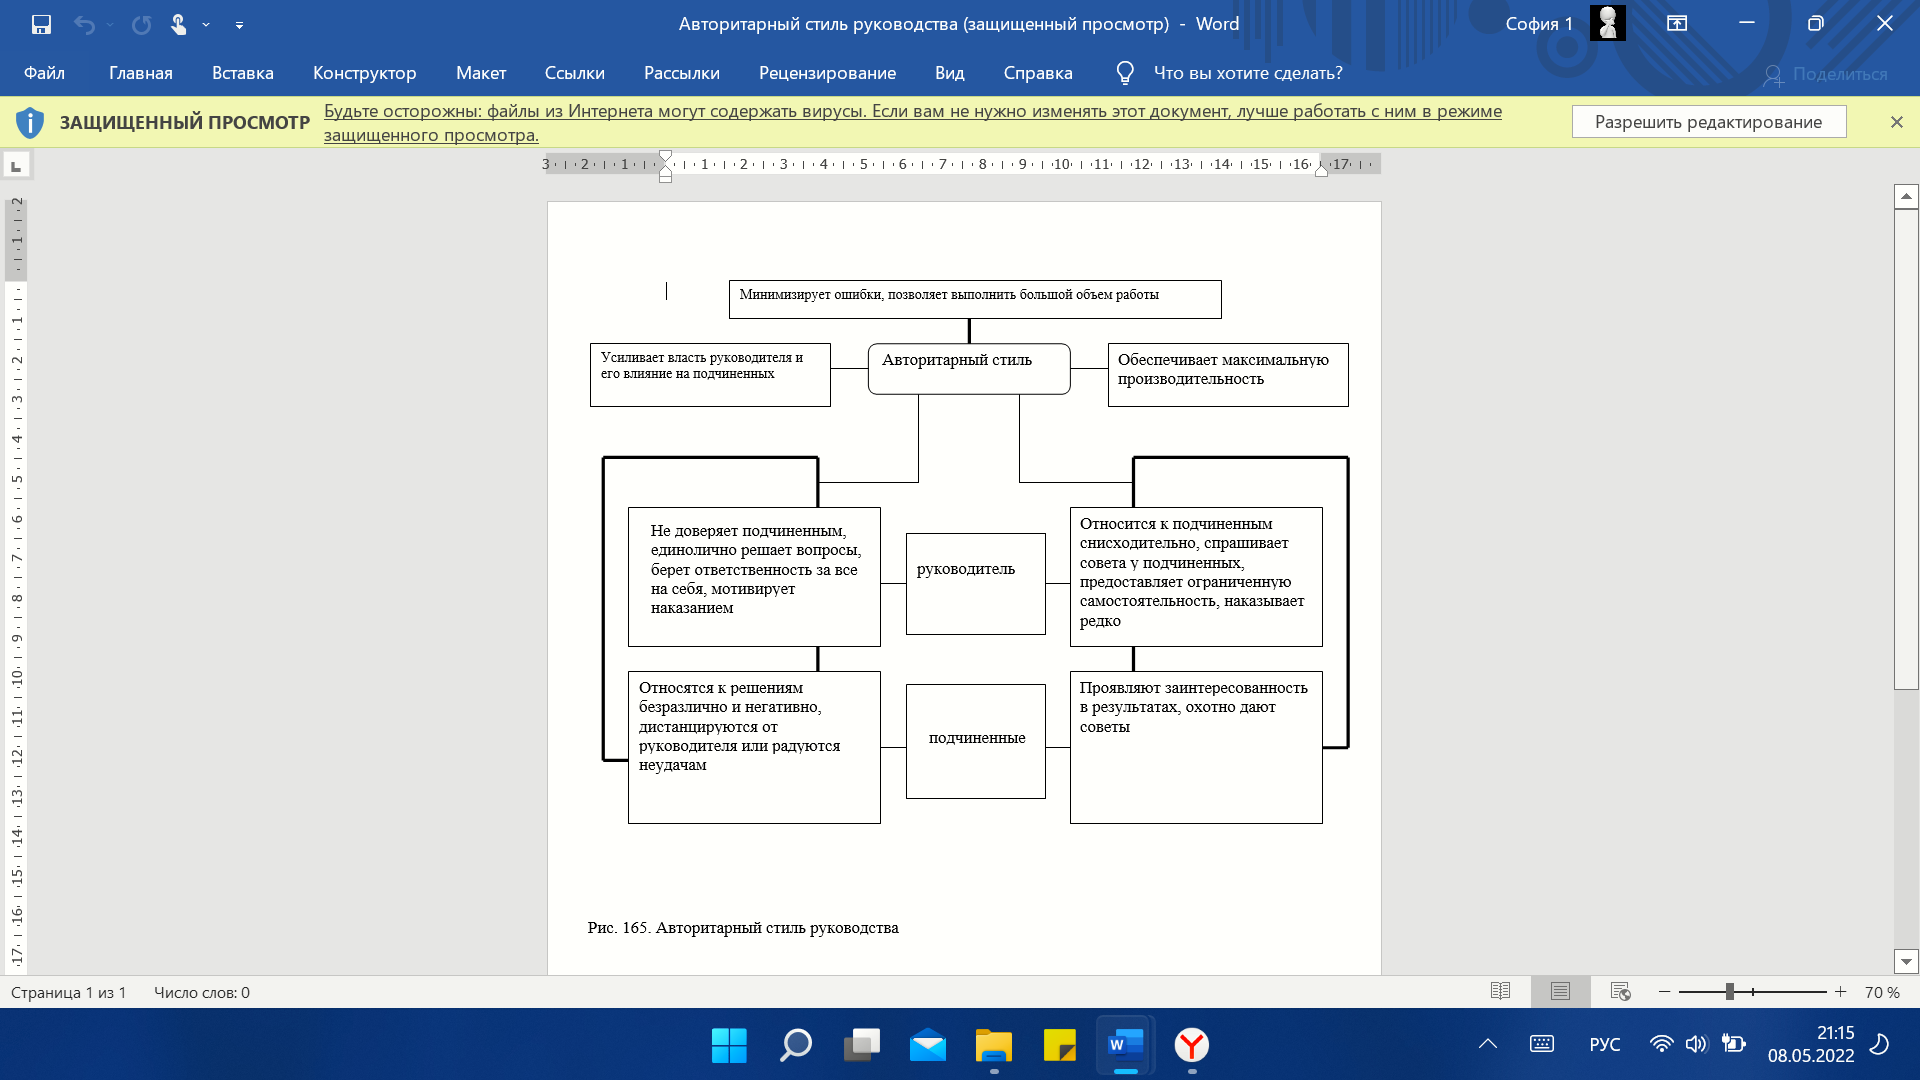Show hidden icons in system tray
The height and width of the screenshot is (1080, 1920).
[x=1488, y=1044]
